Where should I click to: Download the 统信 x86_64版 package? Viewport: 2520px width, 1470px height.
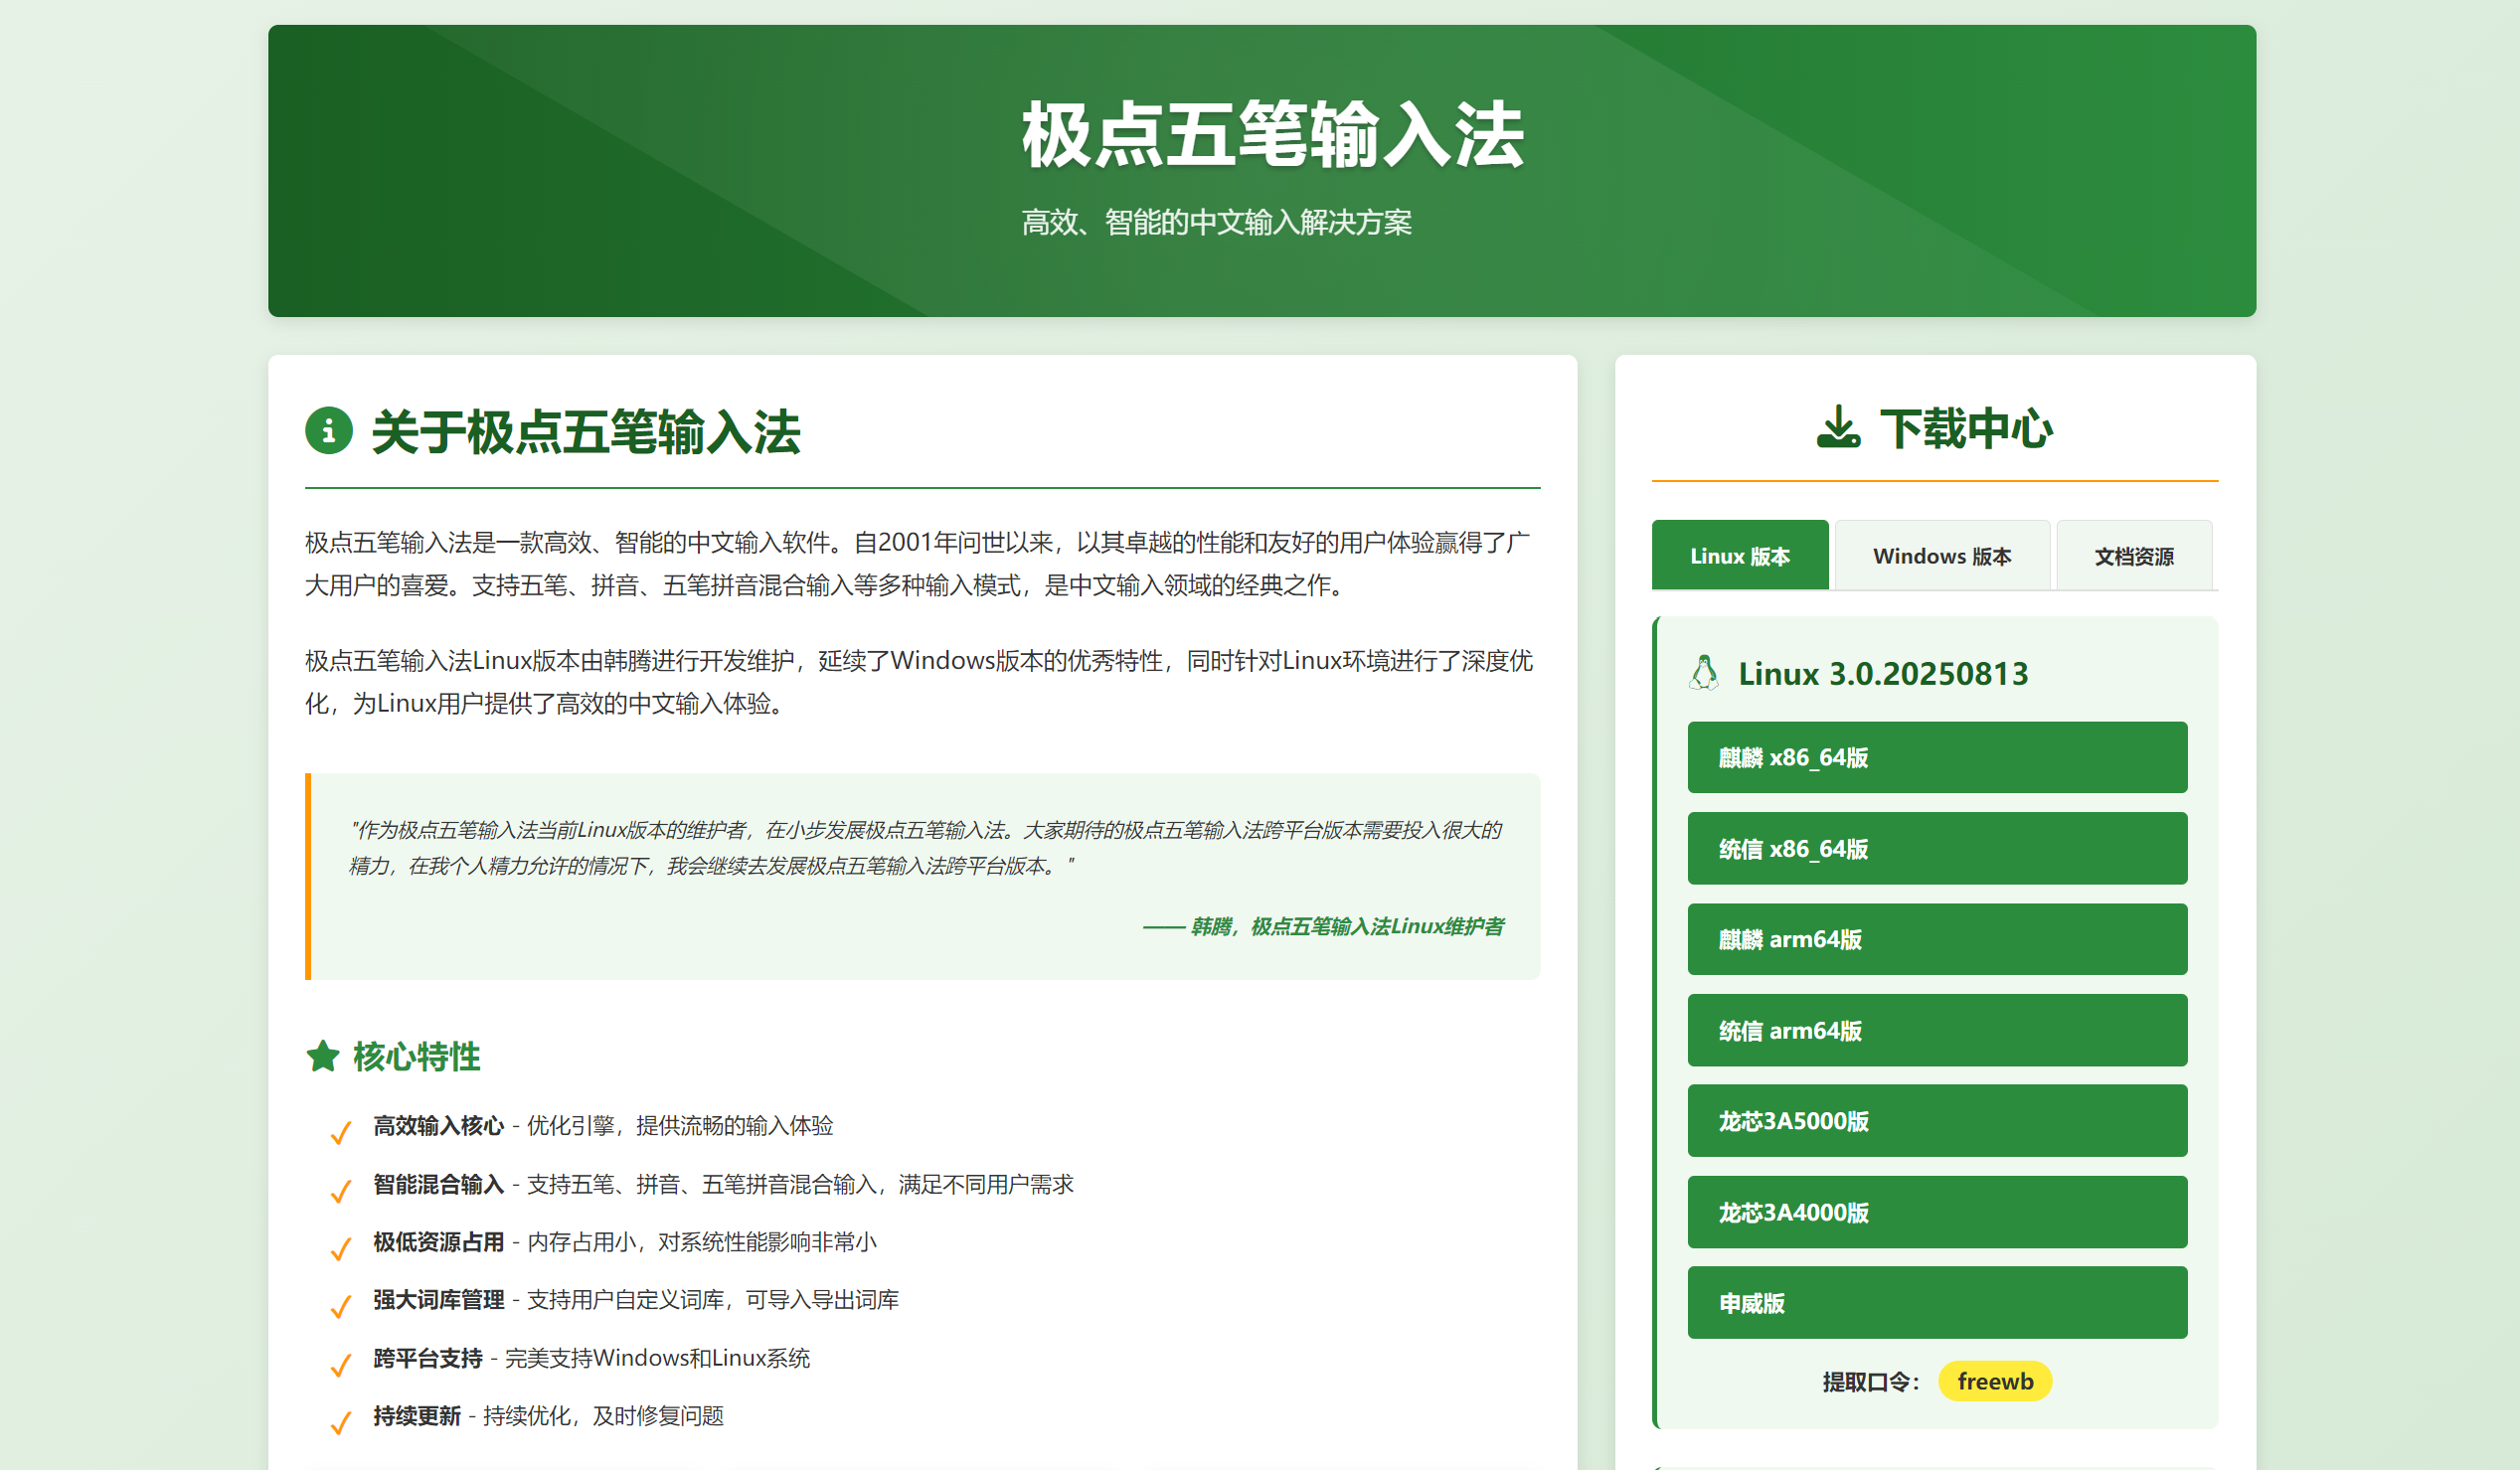[1937, 848]
